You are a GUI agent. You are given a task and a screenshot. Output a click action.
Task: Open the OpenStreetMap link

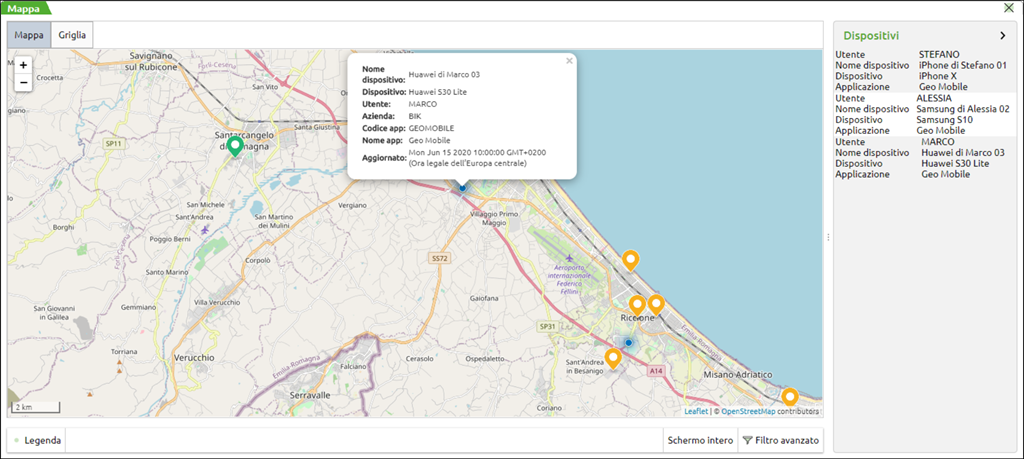[748, 411]
